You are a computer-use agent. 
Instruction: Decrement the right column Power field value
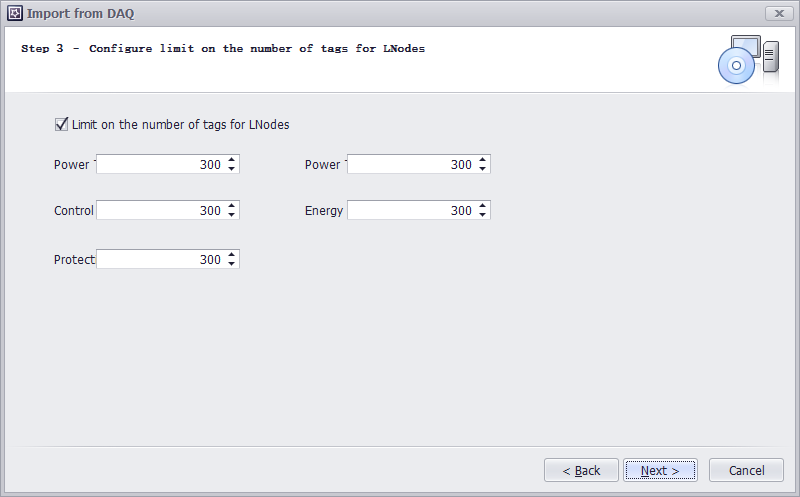(x=483, y=169)
